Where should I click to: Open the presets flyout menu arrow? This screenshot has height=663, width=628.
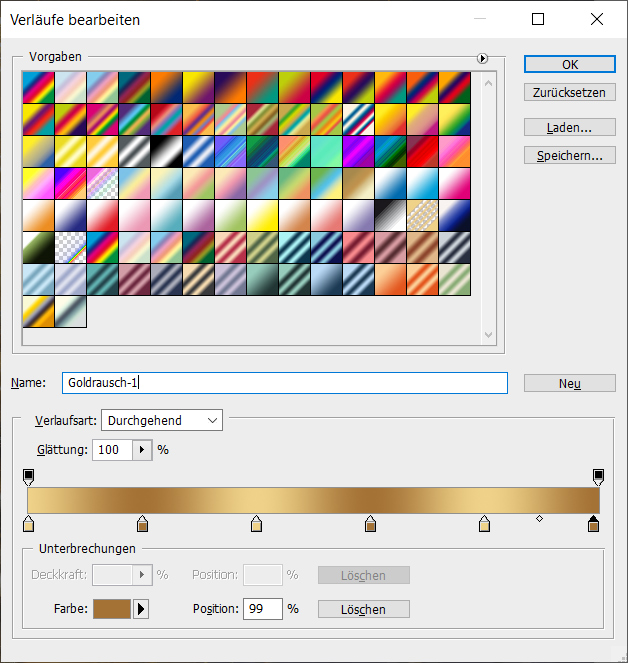(483, 59)
